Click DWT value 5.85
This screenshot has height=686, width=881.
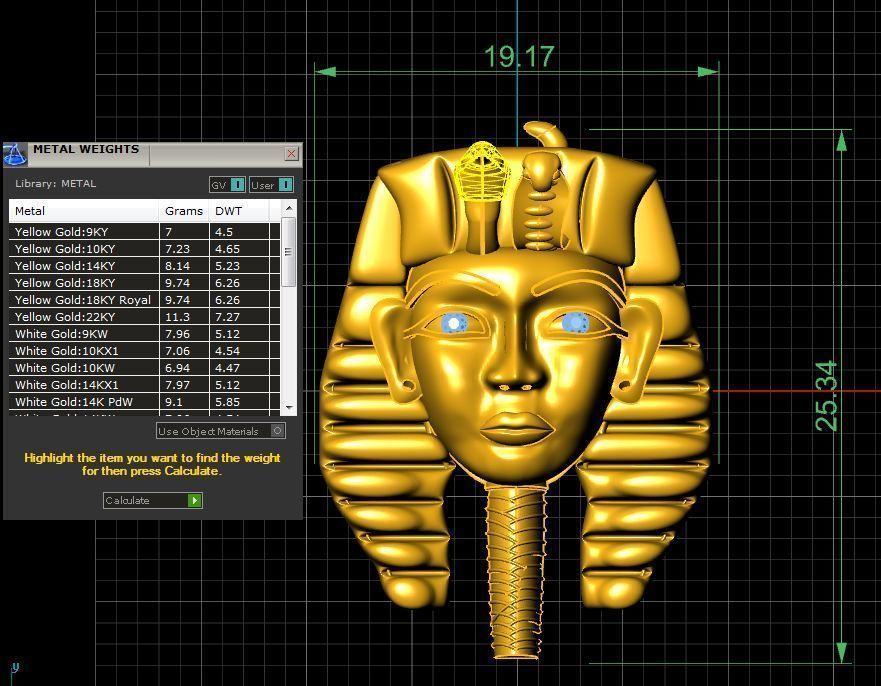(227, 402)
